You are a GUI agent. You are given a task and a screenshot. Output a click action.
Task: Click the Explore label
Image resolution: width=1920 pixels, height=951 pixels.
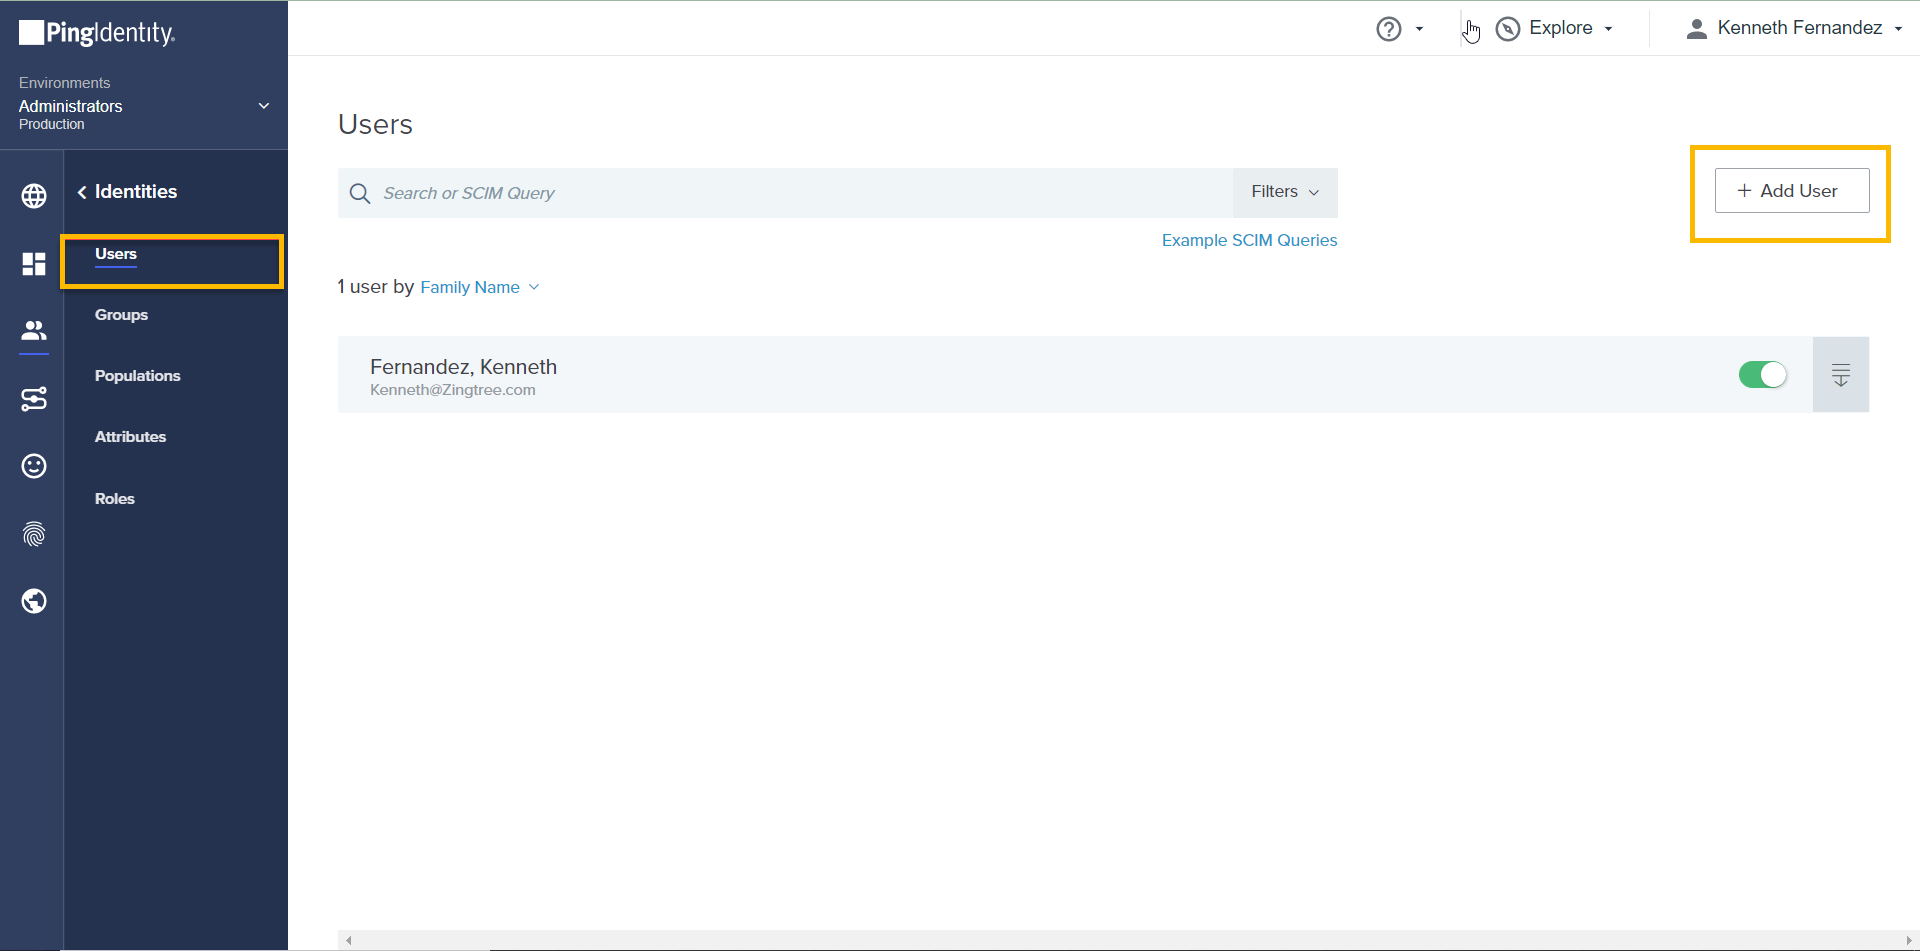(1561, 28)
